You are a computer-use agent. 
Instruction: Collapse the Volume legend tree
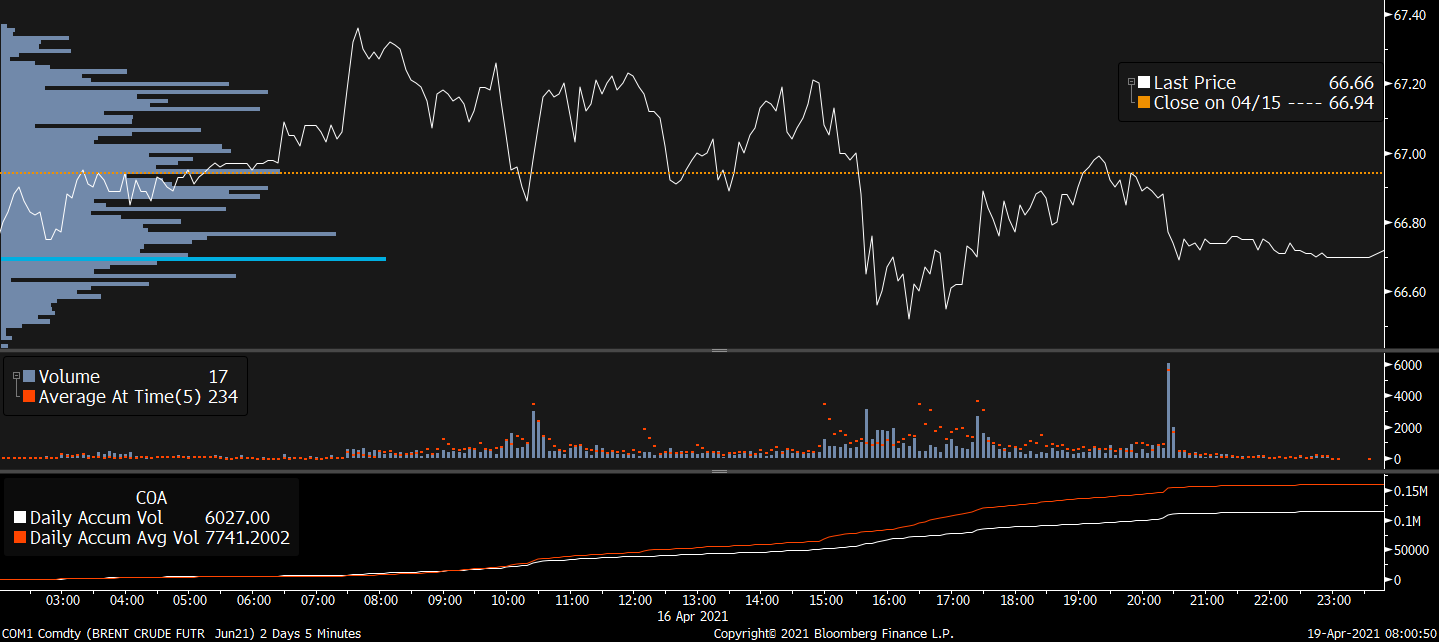(x=15, y=376)
